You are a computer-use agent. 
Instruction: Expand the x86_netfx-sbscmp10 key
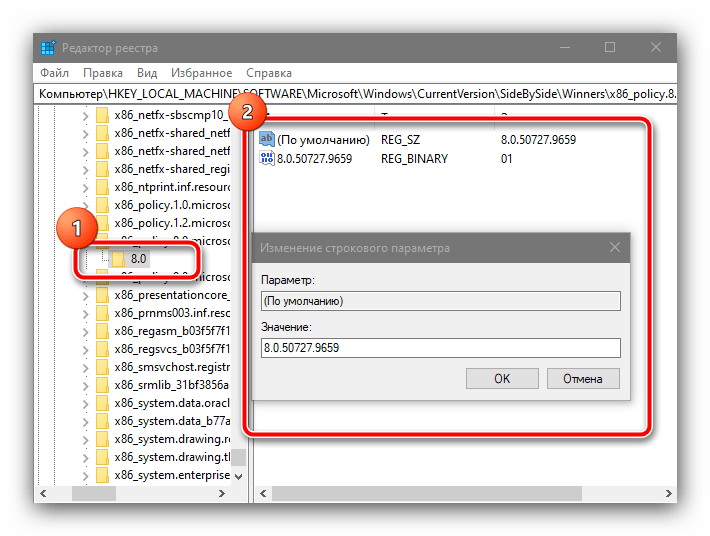pos(86,115)
